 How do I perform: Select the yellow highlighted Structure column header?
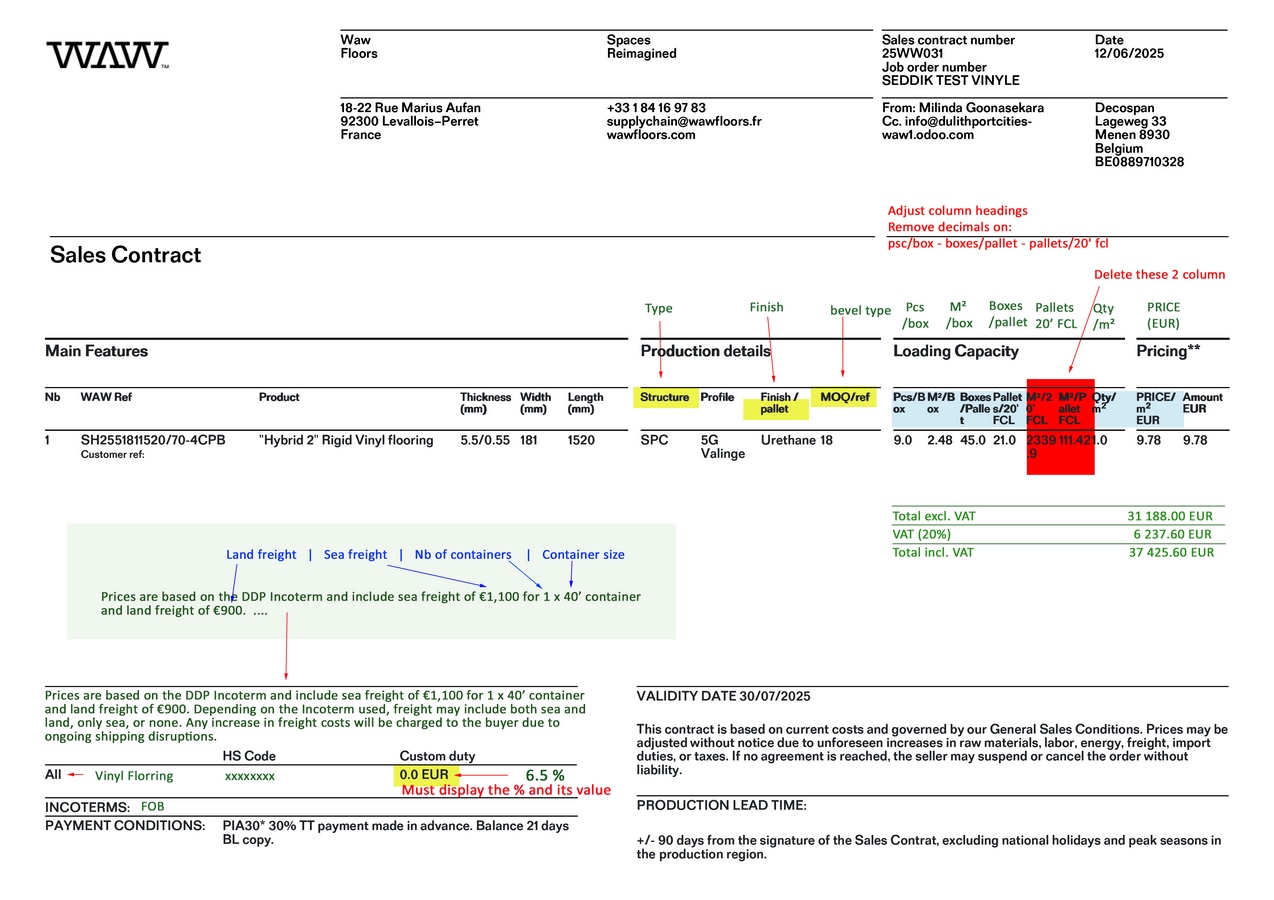tap(665, 397)
